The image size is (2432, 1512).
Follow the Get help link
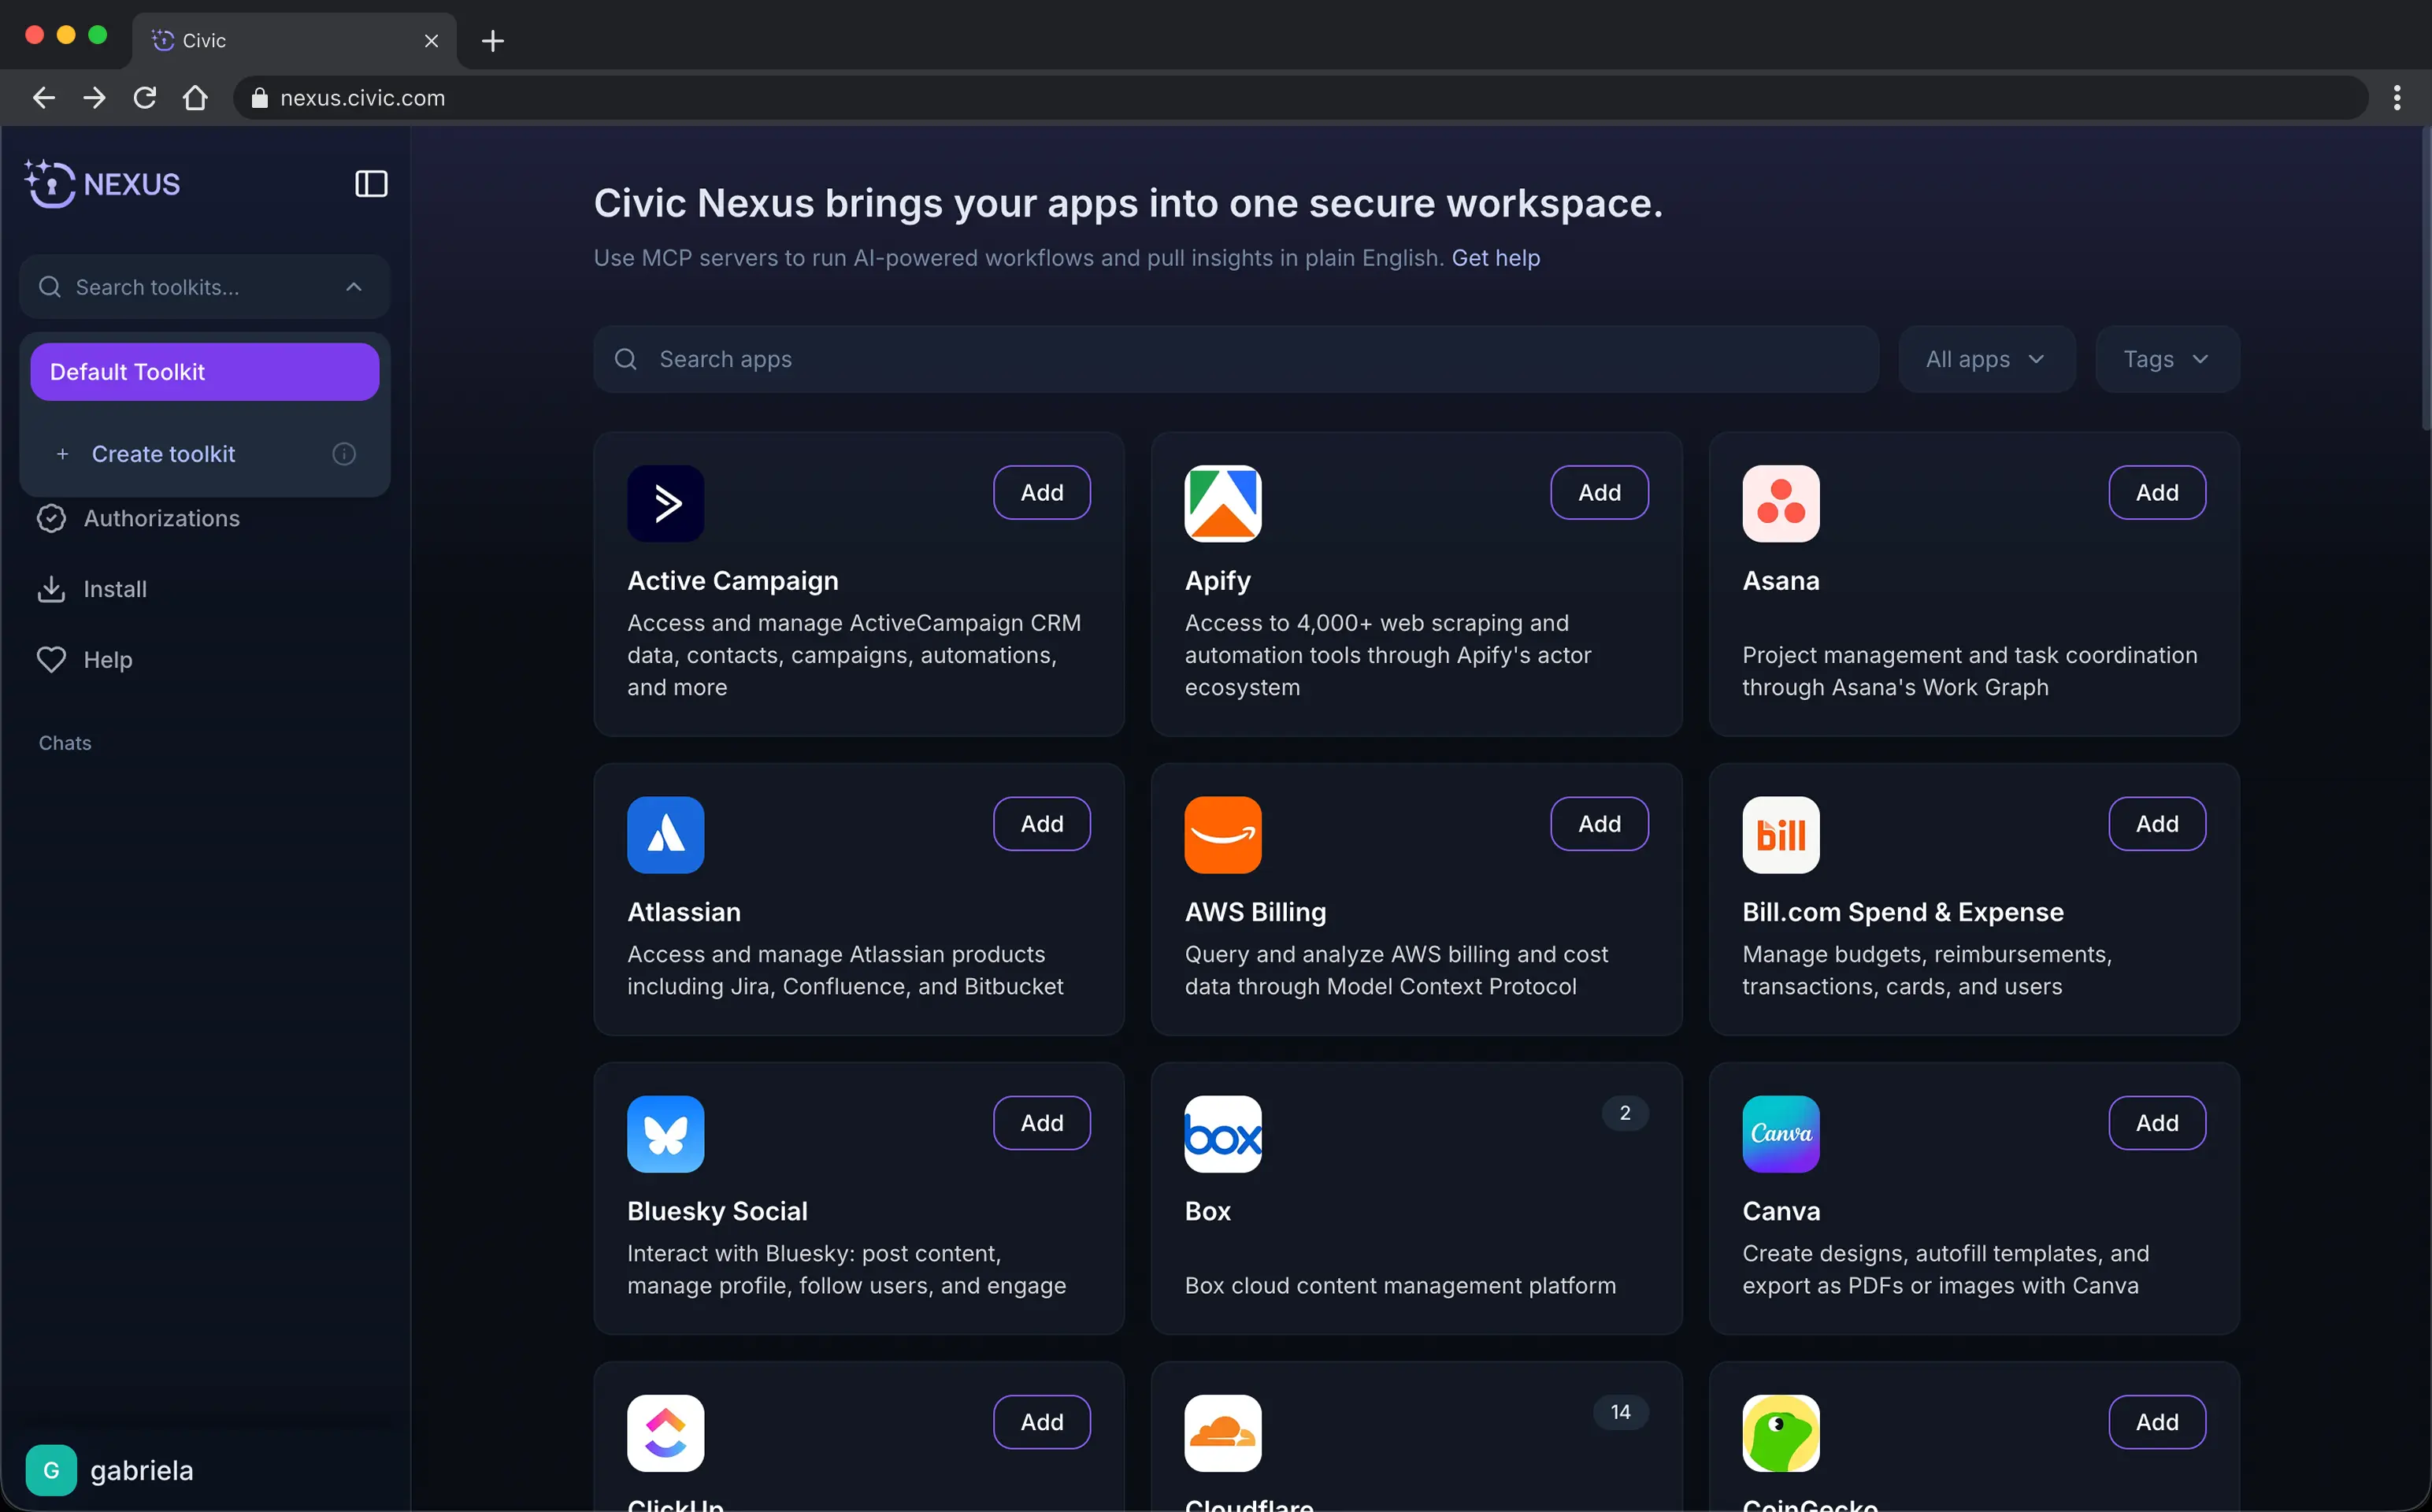pyautogui.click(x=1495, y=258)
